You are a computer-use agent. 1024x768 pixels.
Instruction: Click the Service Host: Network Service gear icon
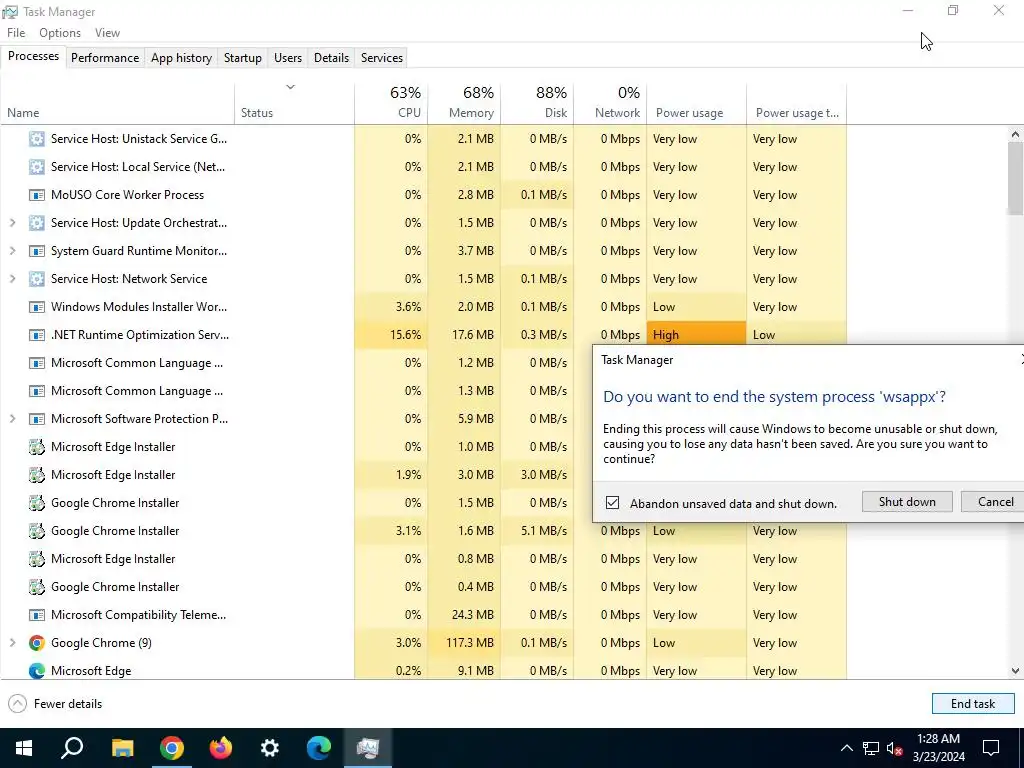coord(37,279)
